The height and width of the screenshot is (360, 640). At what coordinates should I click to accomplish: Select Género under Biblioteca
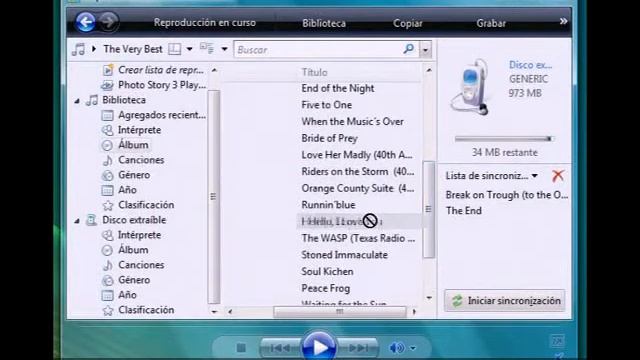point(134,175)
